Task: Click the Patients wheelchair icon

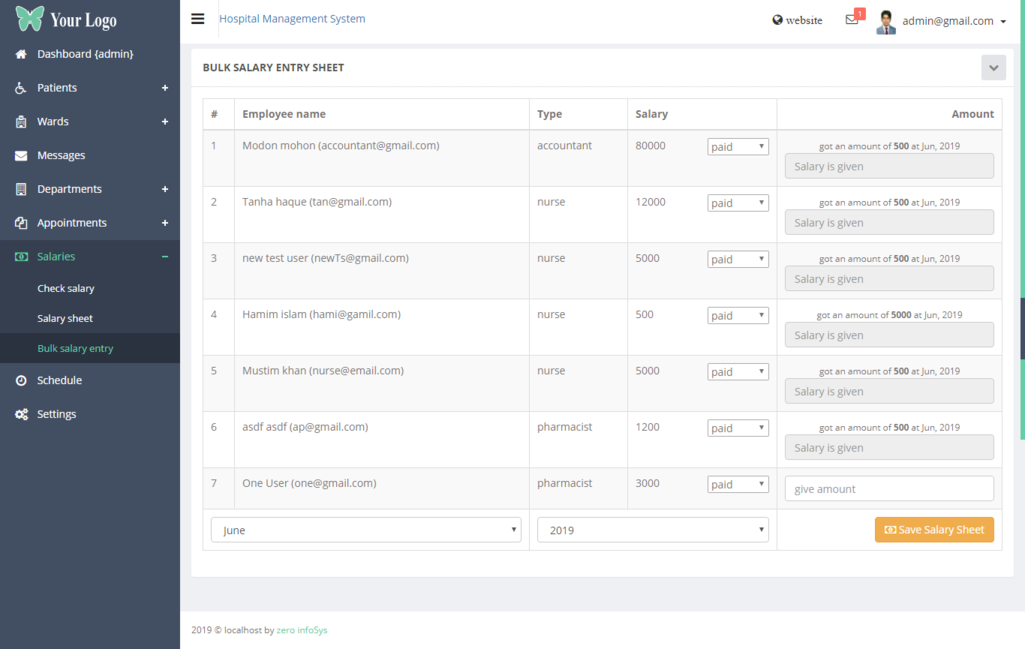Action: click(x=21, y=88)
